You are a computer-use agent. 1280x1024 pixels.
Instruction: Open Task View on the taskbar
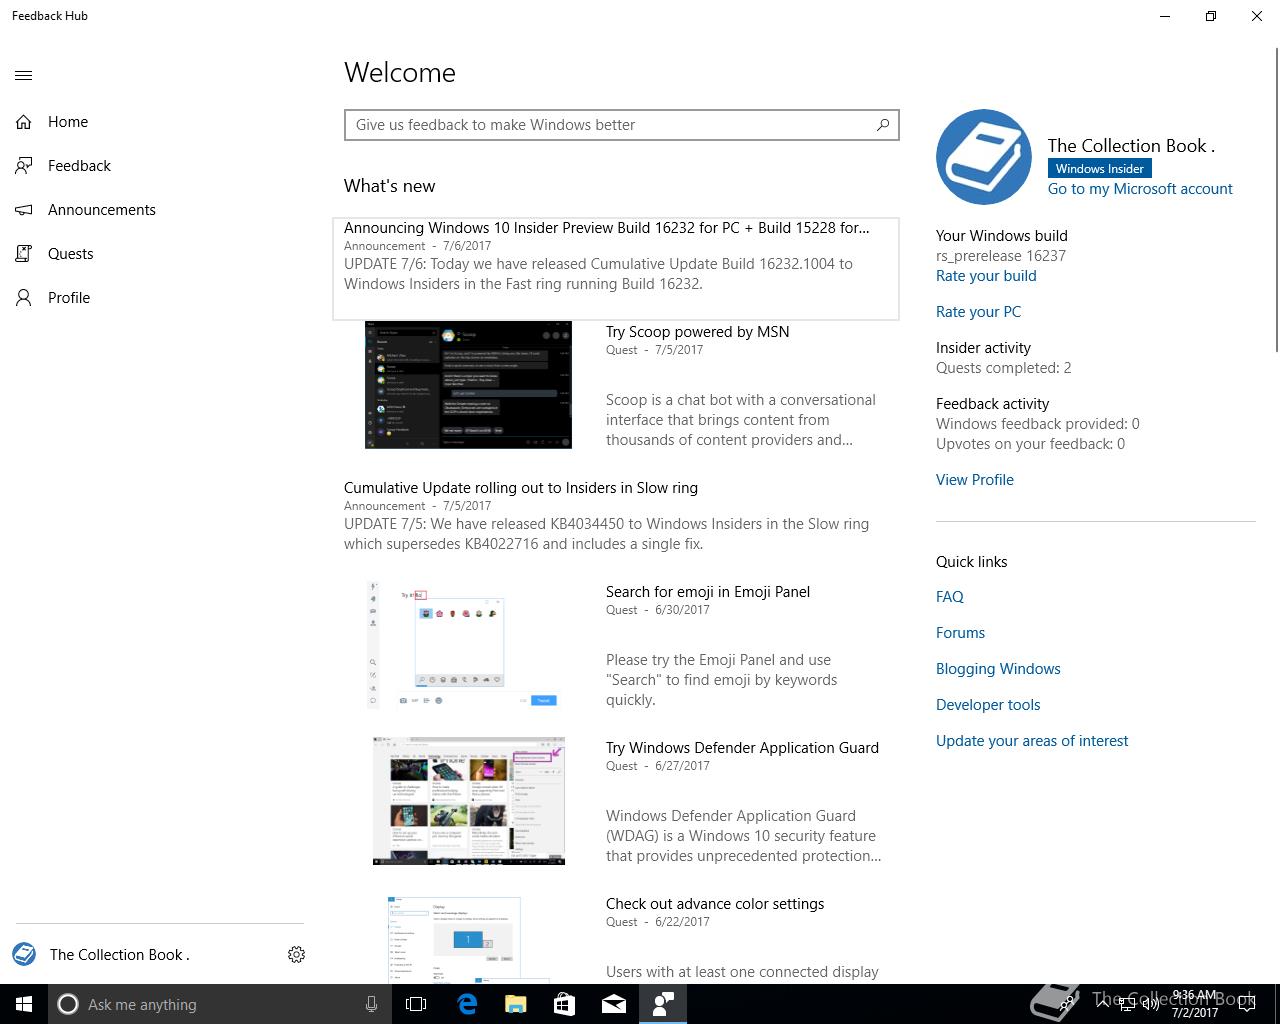416,1004
